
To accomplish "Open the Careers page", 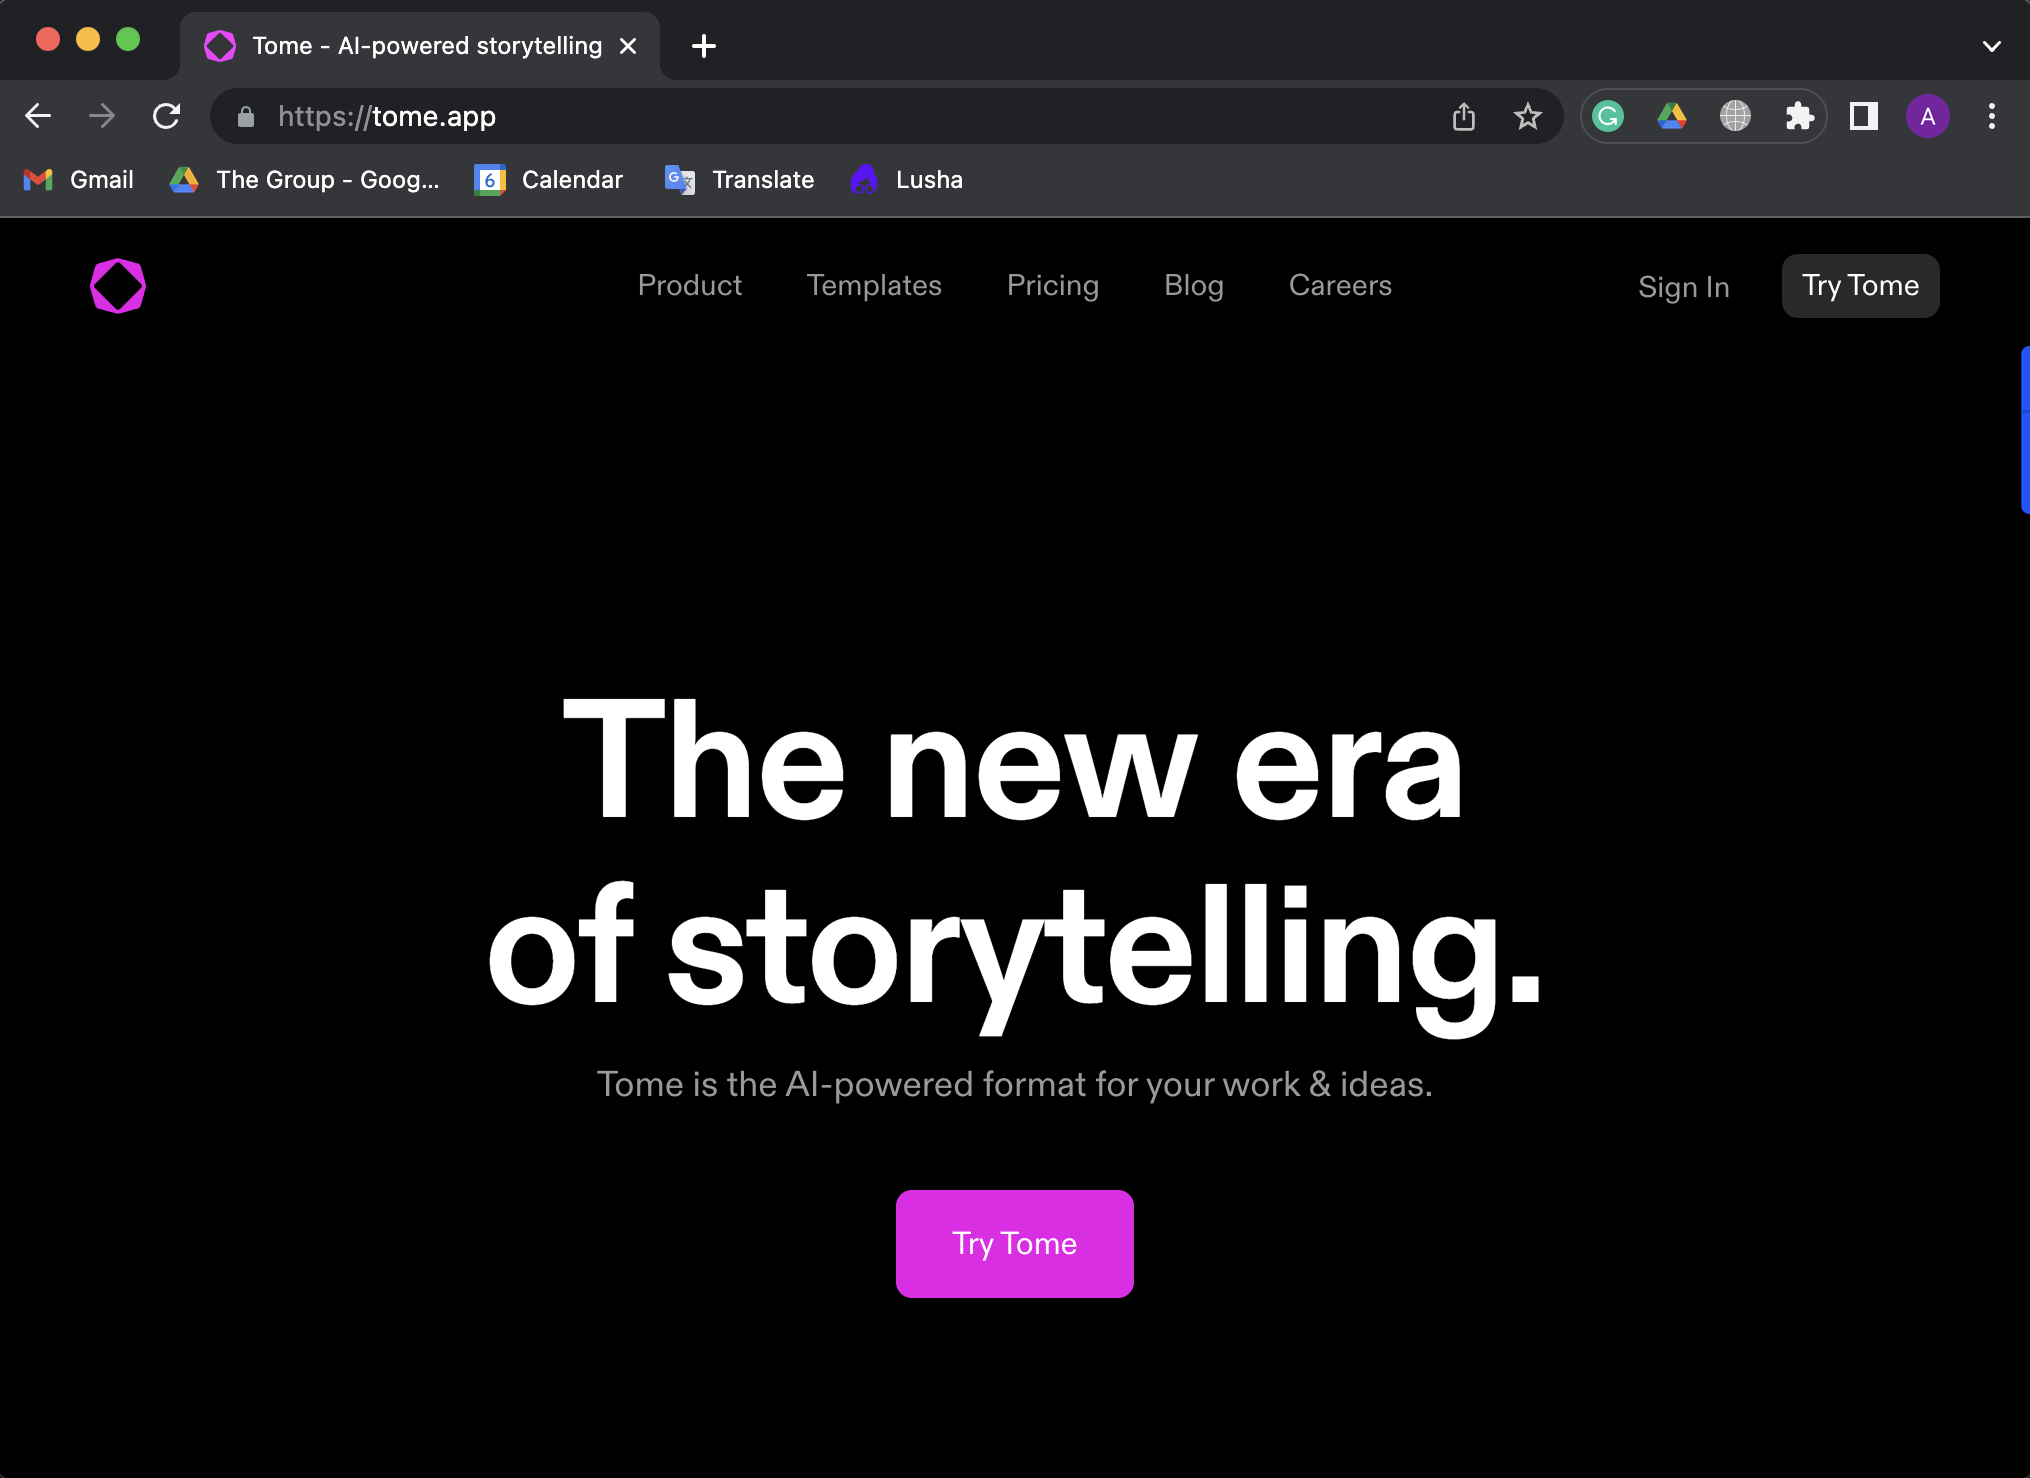I will [1340, 286].
